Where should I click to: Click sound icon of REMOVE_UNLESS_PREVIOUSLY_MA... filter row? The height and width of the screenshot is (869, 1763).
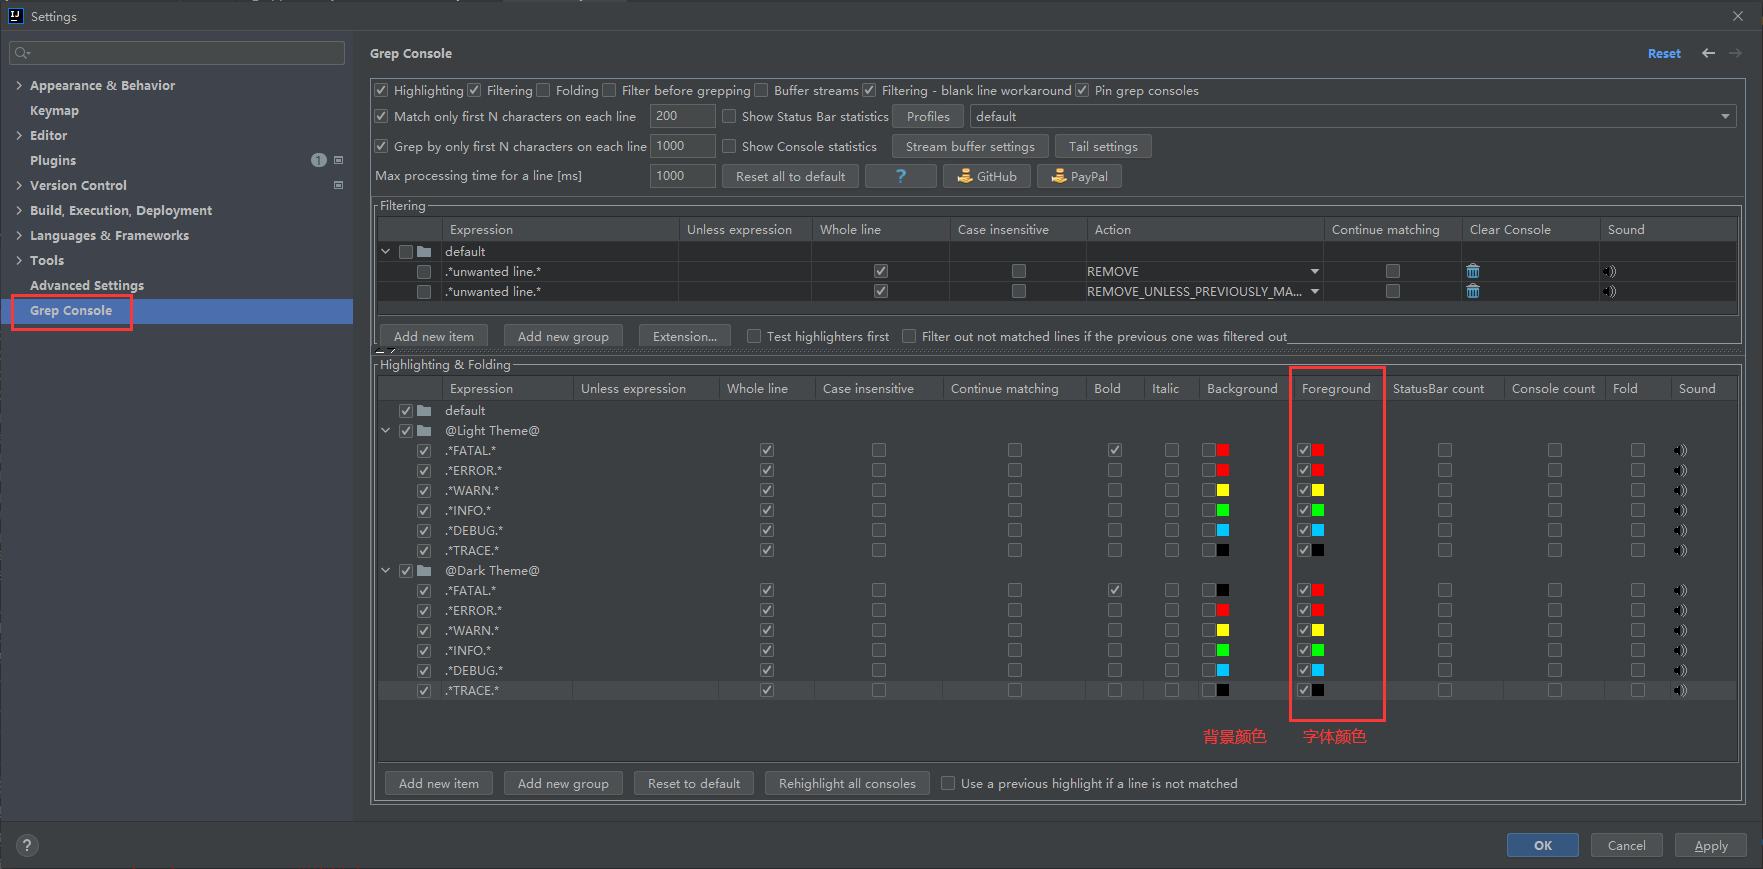[1609, 292]
